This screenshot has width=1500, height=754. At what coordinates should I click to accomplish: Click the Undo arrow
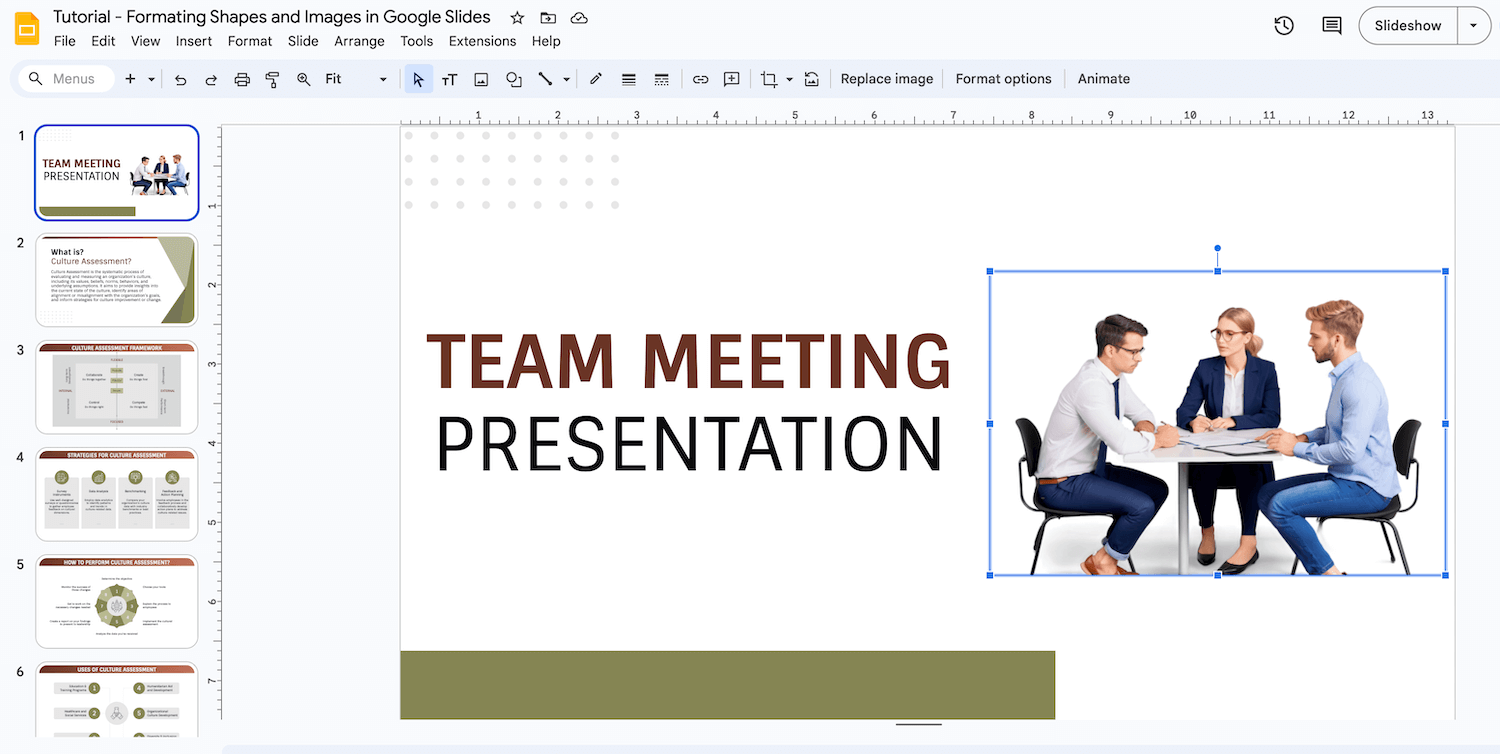(x=180, y=79)
